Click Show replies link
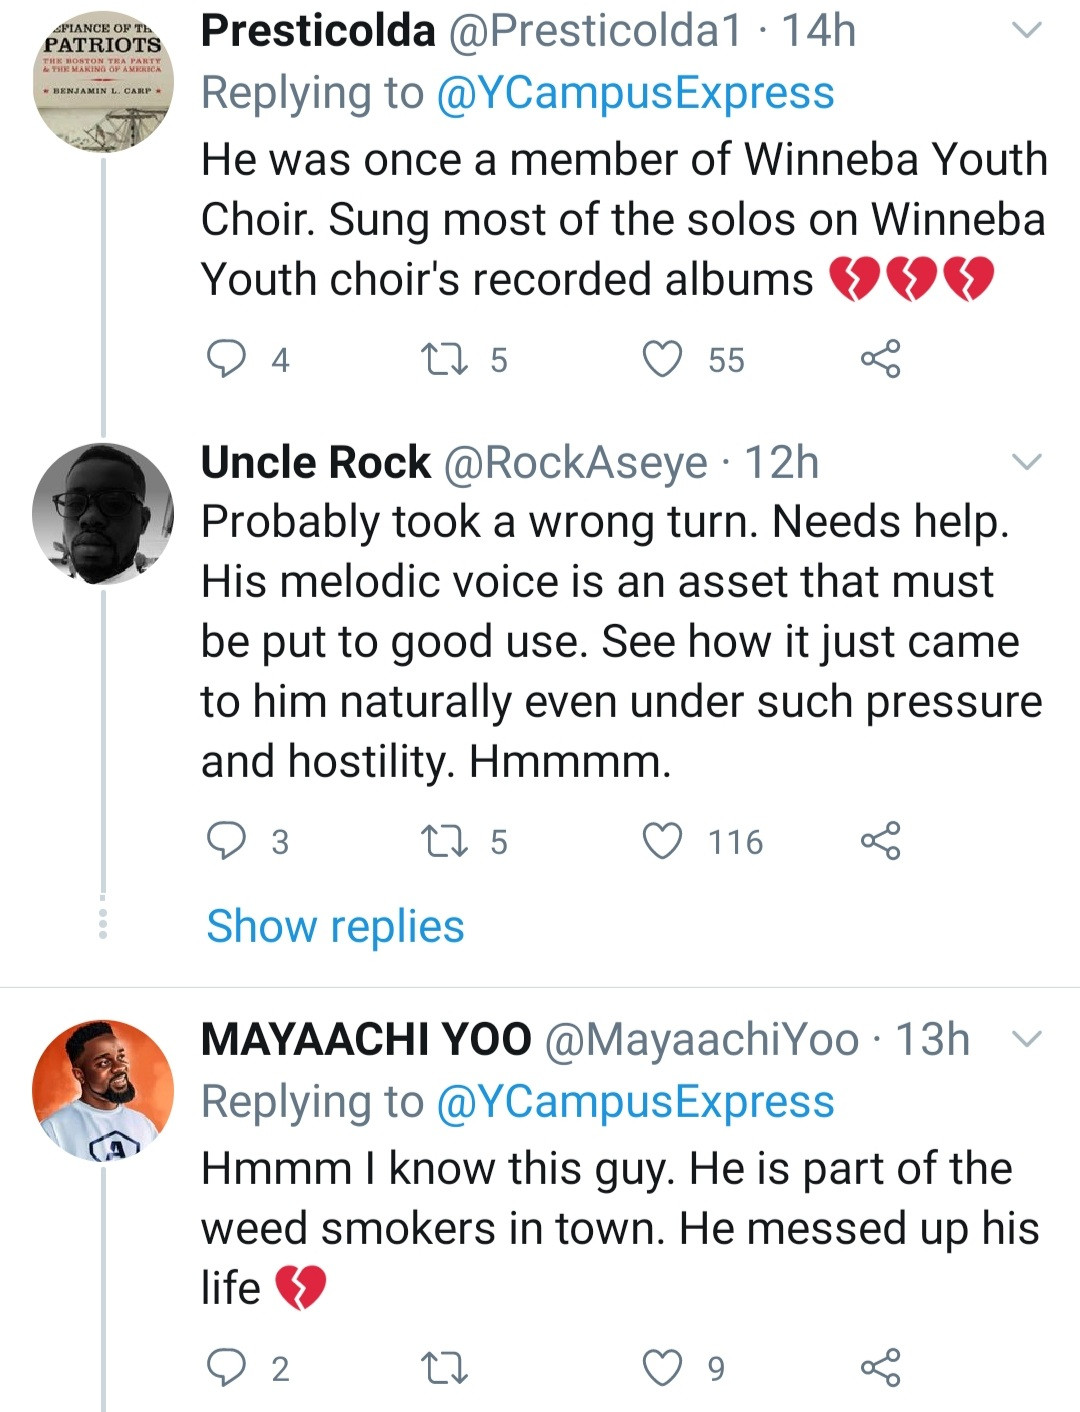This screenshot has width=1080, height=1412. point(335,926)
